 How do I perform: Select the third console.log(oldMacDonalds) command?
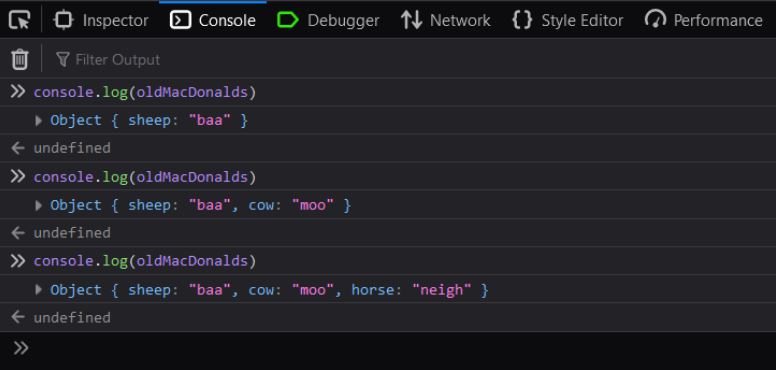click(145, 261)
